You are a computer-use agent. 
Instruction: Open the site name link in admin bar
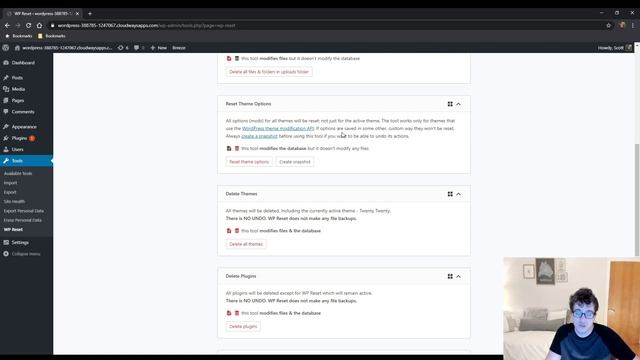tap(63, 48)
